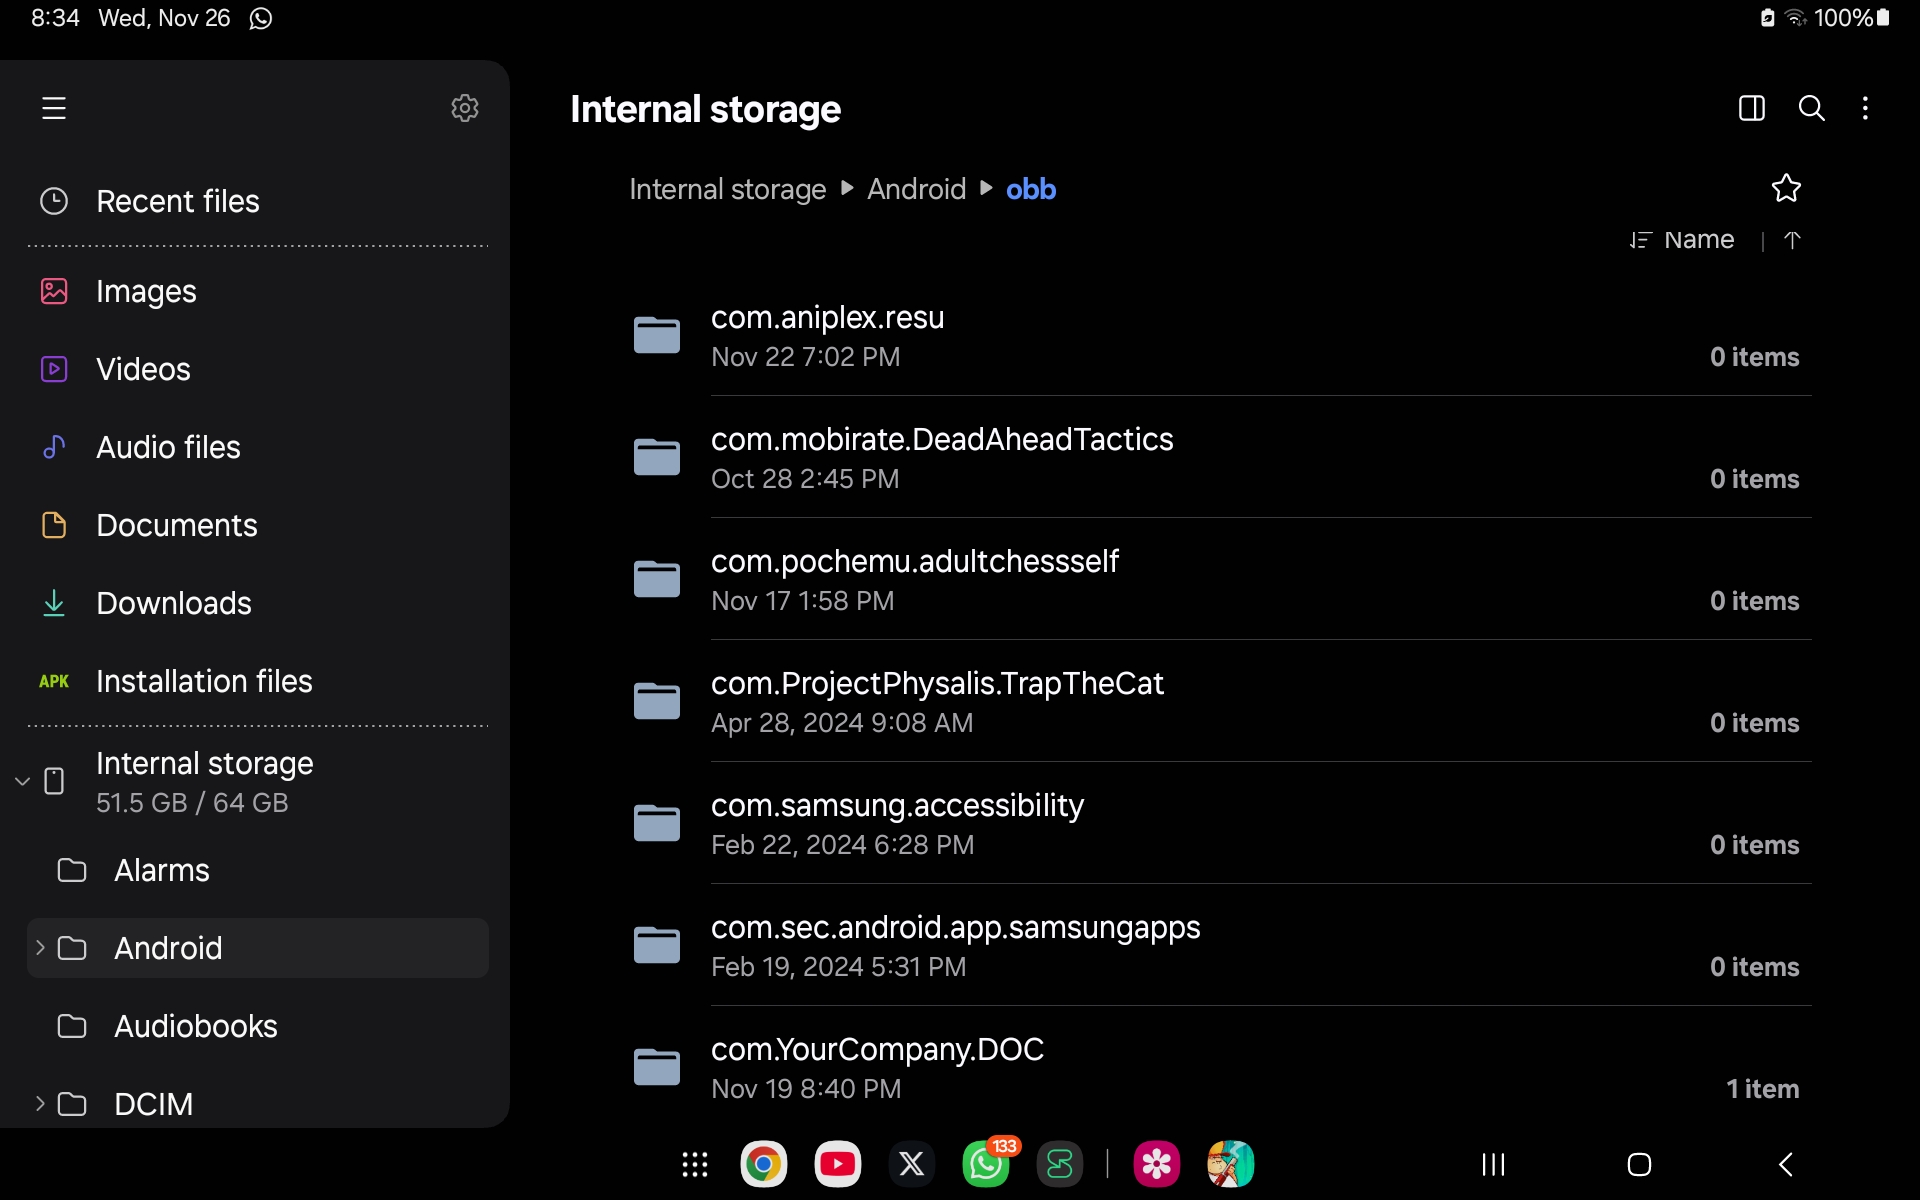The image size is (1920, 1200).
Task: Open the hamburger menu in sidebar
Action: click(54, 108)
